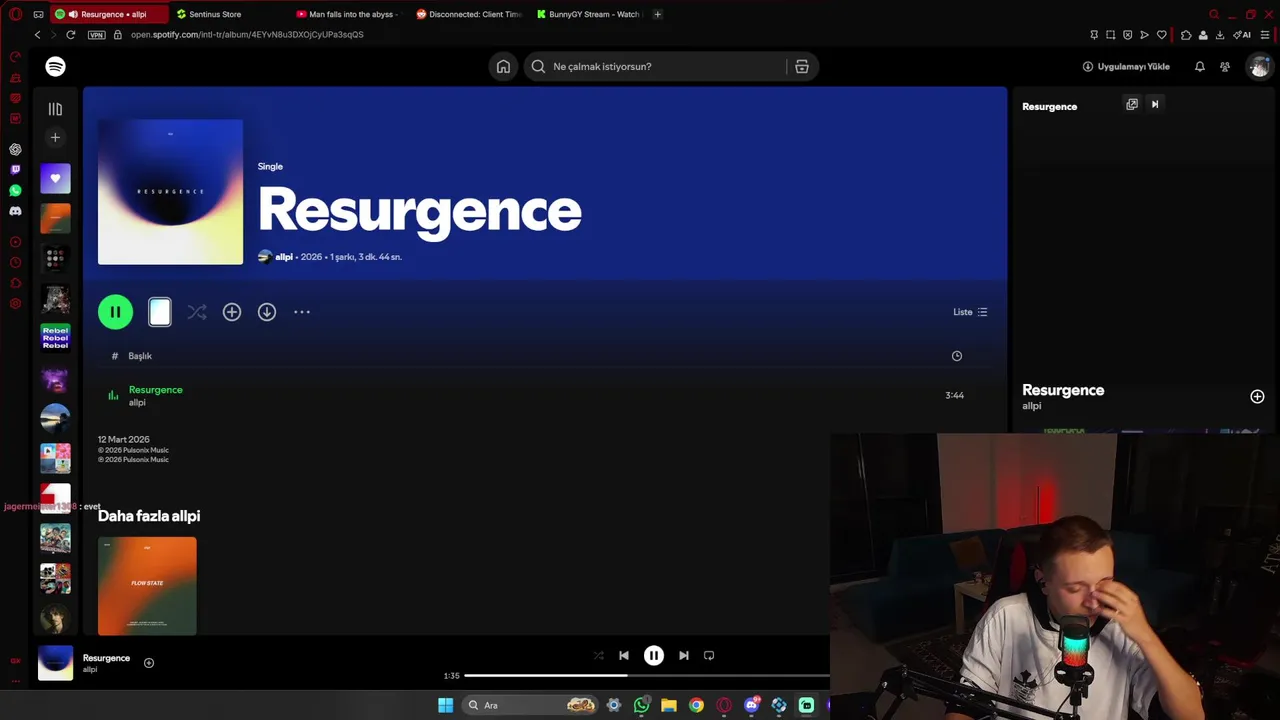This screenshot has width=1280, height=720.
Task: Switch to the BunnyGY Stream browser tab
Action: 590,14
